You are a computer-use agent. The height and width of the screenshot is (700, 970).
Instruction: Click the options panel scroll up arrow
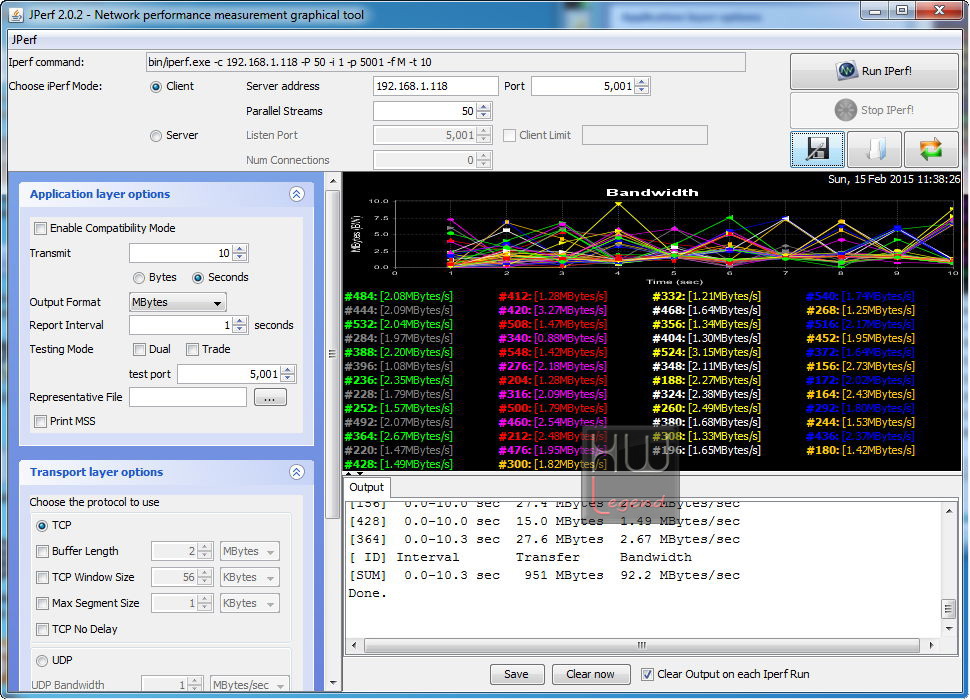[x=333, y=181]
